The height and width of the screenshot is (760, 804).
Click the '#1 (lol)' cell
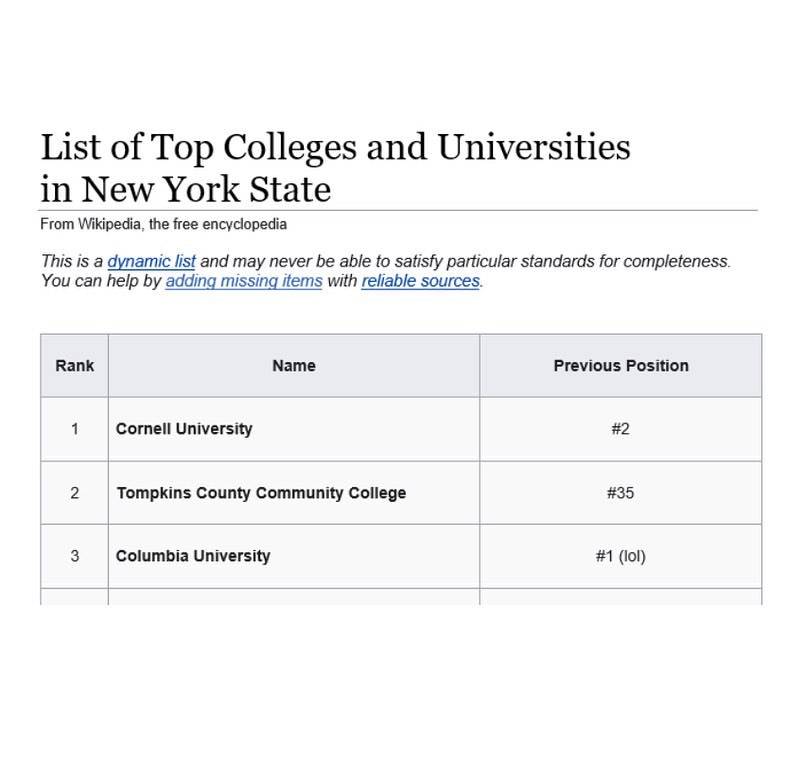click(620, 556)
